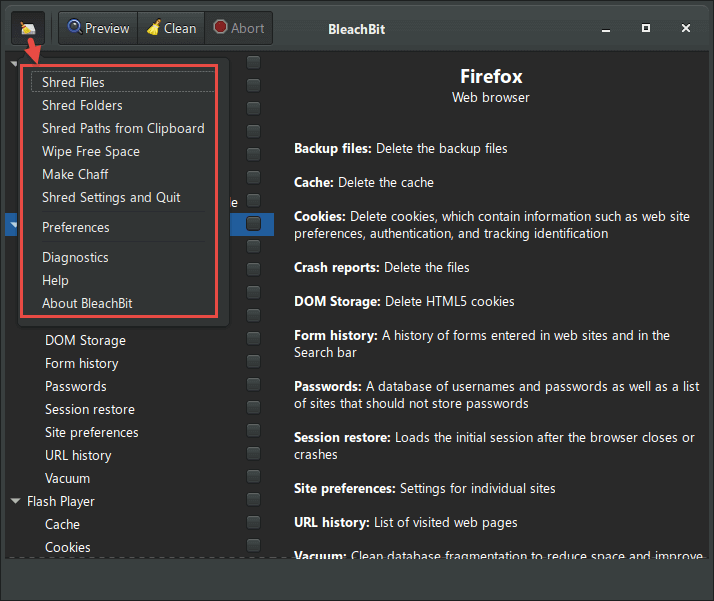The image size is (714, 601).
Task: Select Vacuum tree item
Action: click(x=67, y=479)
